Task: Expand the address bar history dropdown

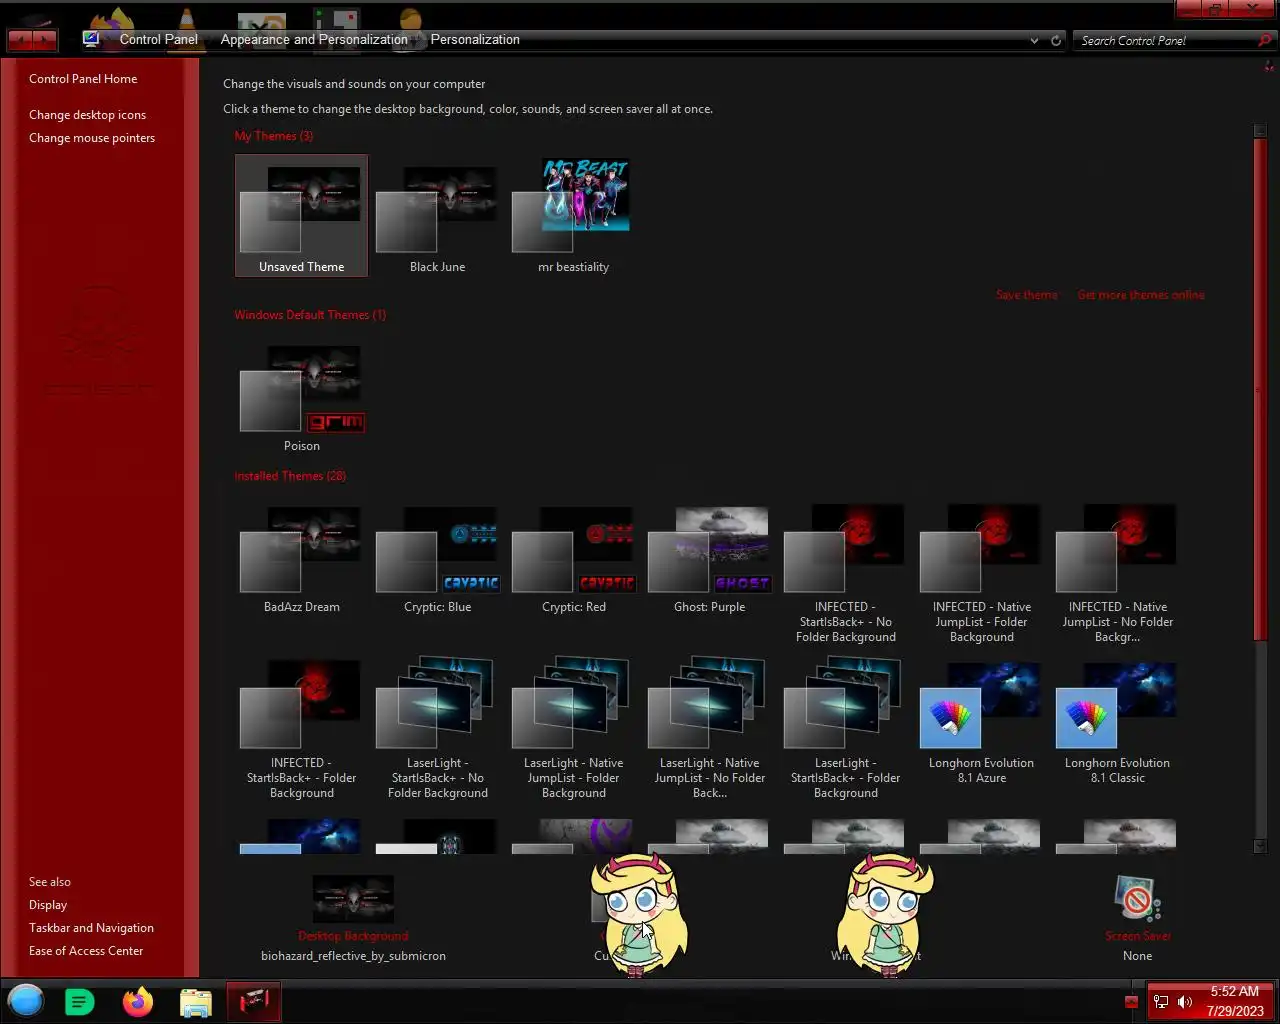Action: pos(1034,41)
